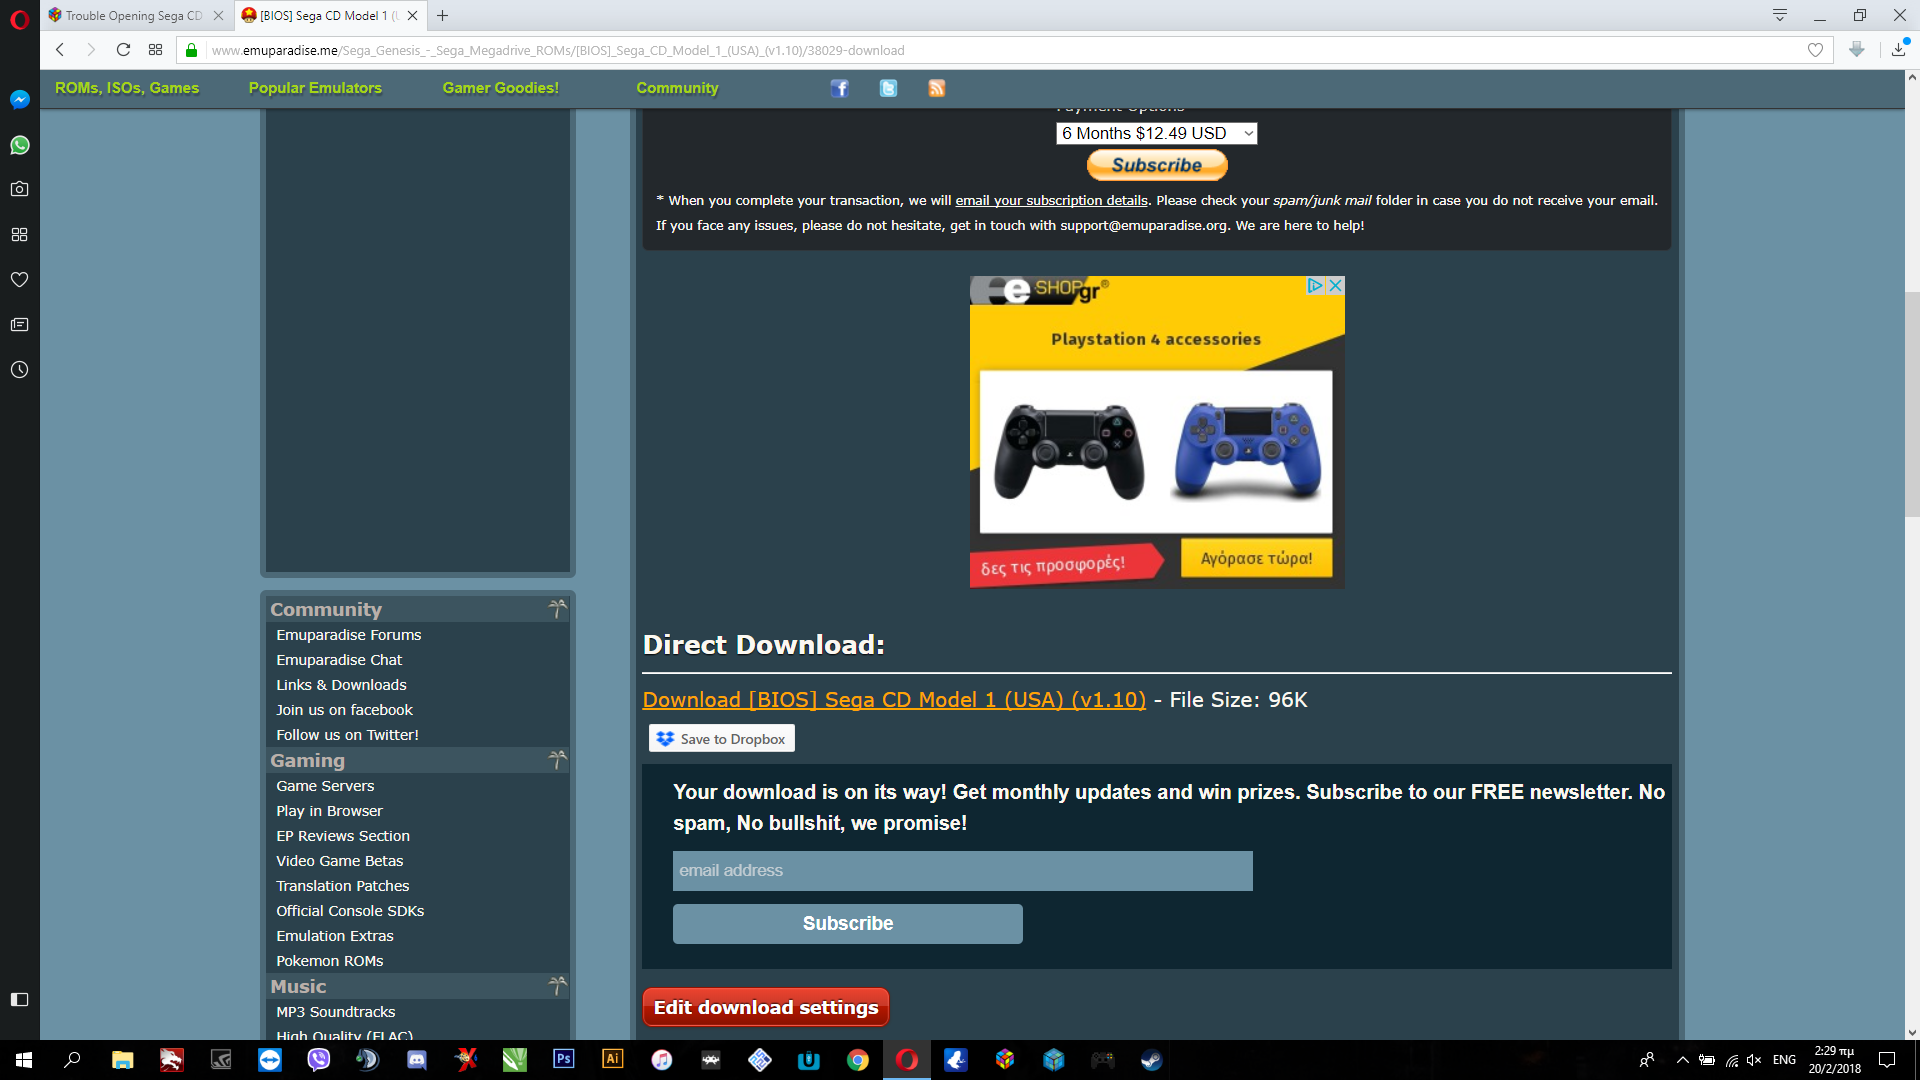
Task: Go forward to next page
Action: pos(91,50)
